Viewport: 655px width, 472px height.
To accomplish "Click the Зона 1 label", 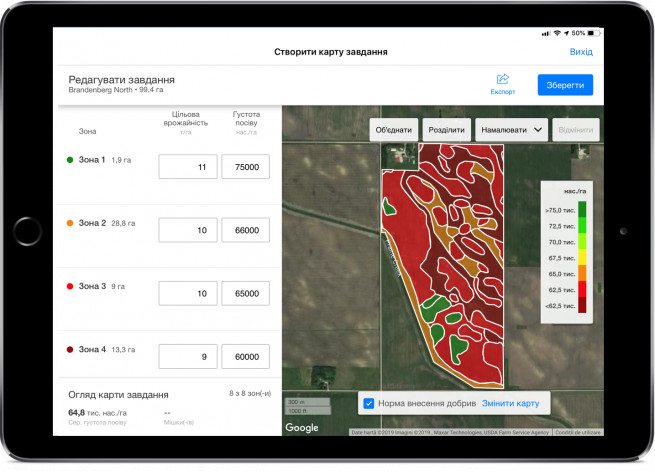I will coord(92,160).
